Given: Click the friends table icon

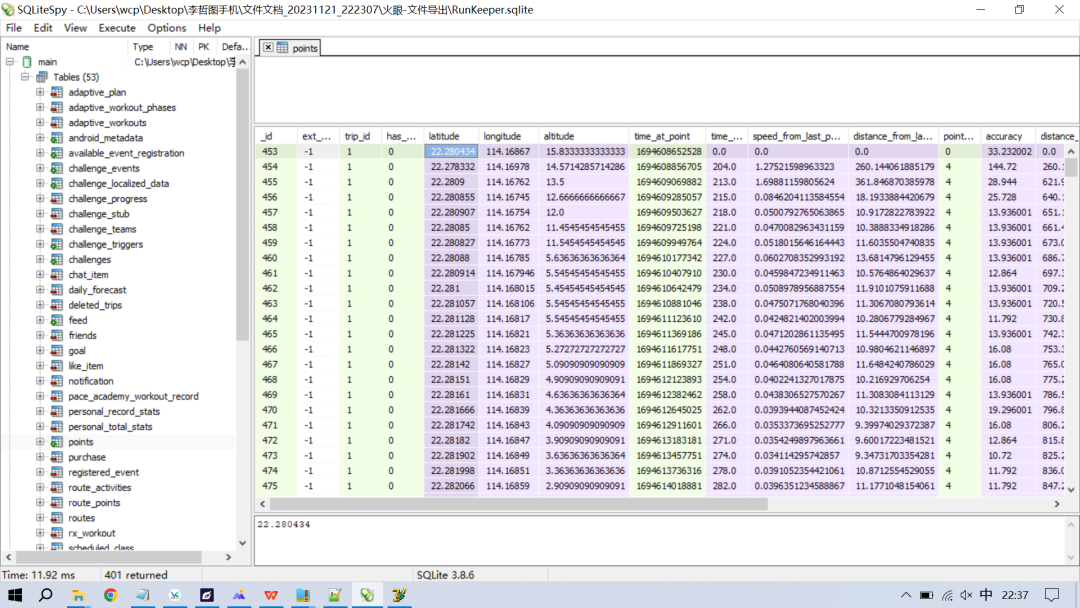Looking at the screenshot, I should (56, 335).
